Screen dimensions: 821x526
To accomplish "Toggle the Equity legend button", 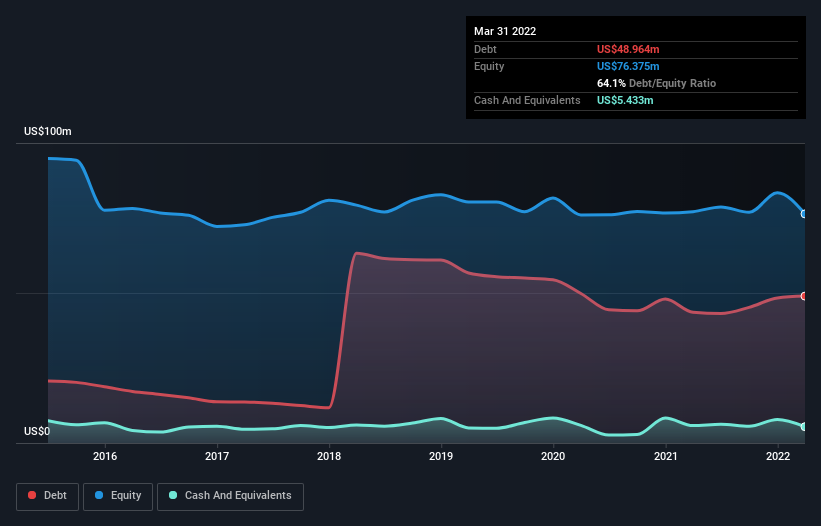I will 118,496.
